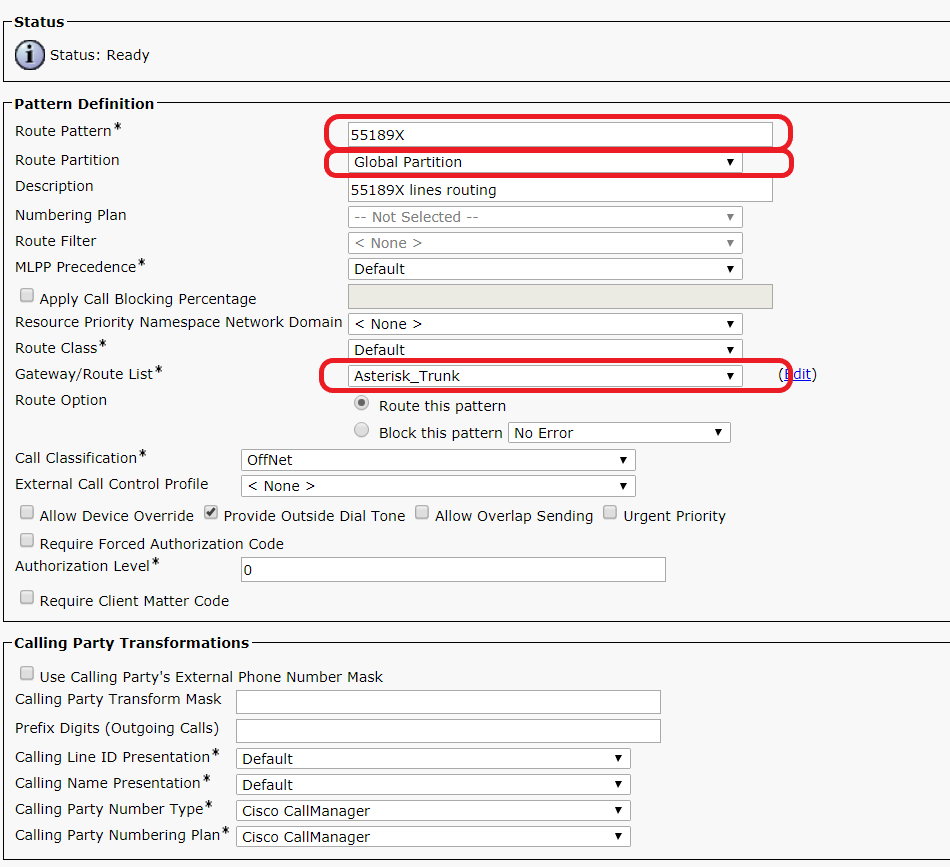Image resolution: width=950 pixels, height=867 pixels.
Task: Open Calling Line ID Presentation dropdown
Action: coord(433,759)
